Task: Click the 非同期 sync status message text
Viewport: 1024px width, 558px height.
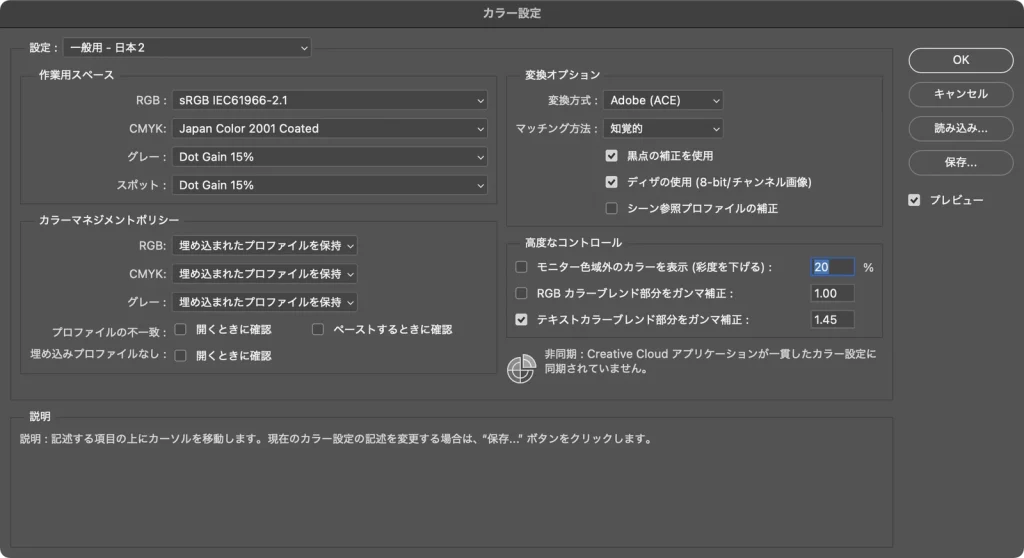Action: pyautogui.click(x=710, y=361)
